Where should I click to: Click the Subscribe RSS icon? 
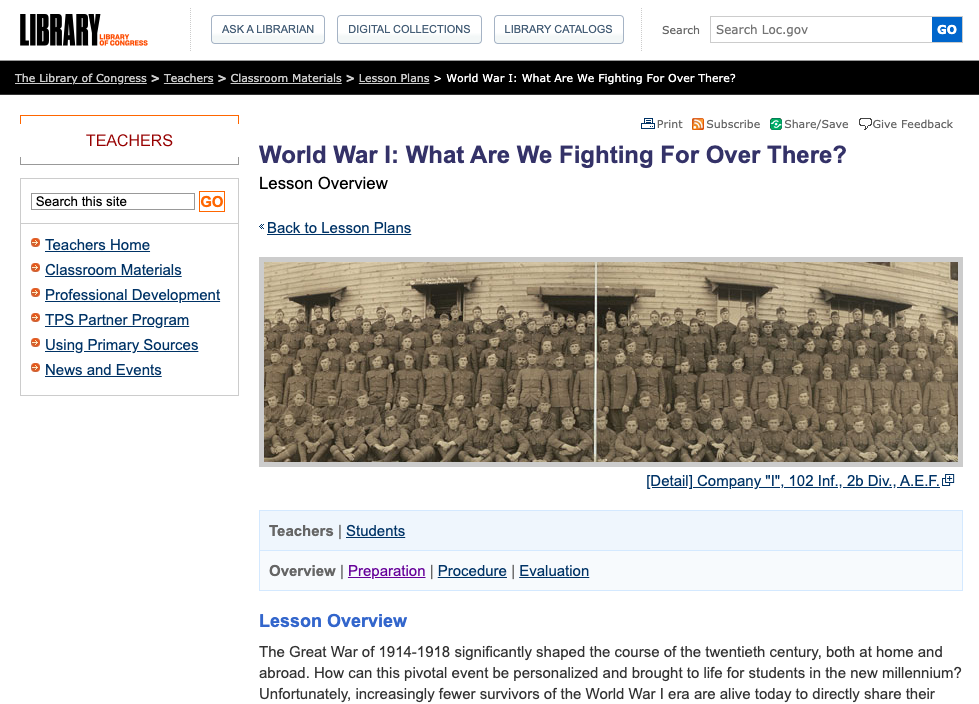click(698, 124)
